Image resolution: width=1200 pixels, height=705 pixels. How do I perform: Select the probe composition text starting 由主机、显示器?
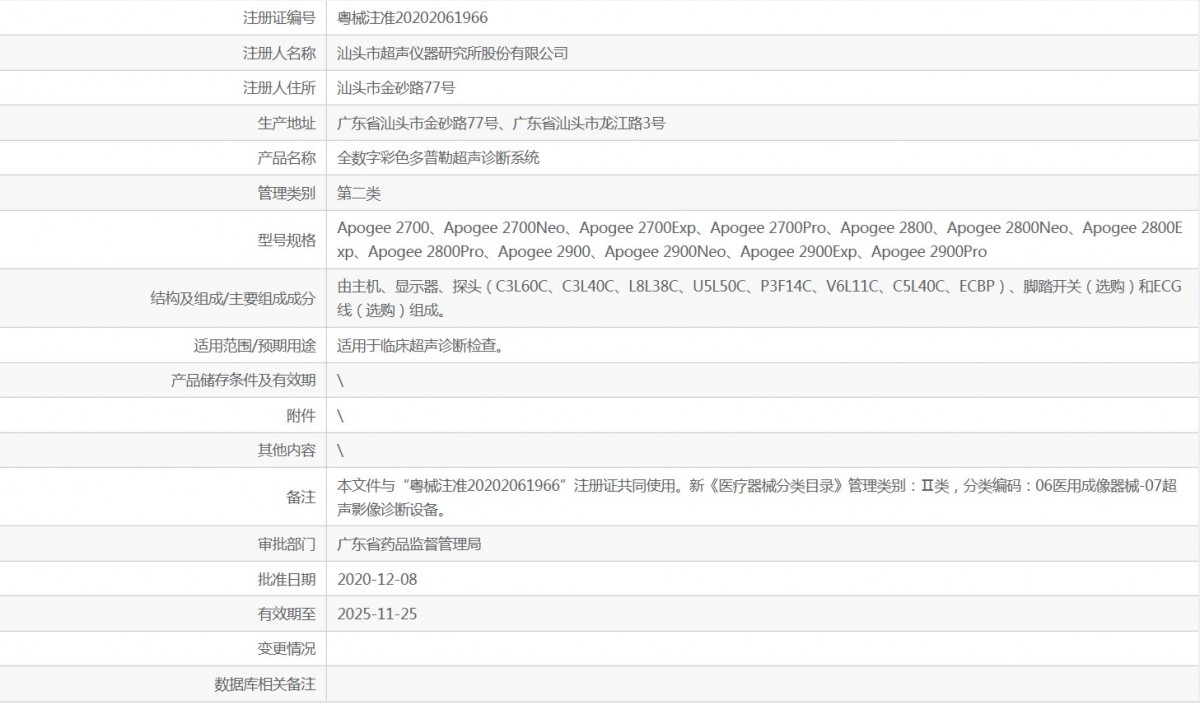(760, 298)
